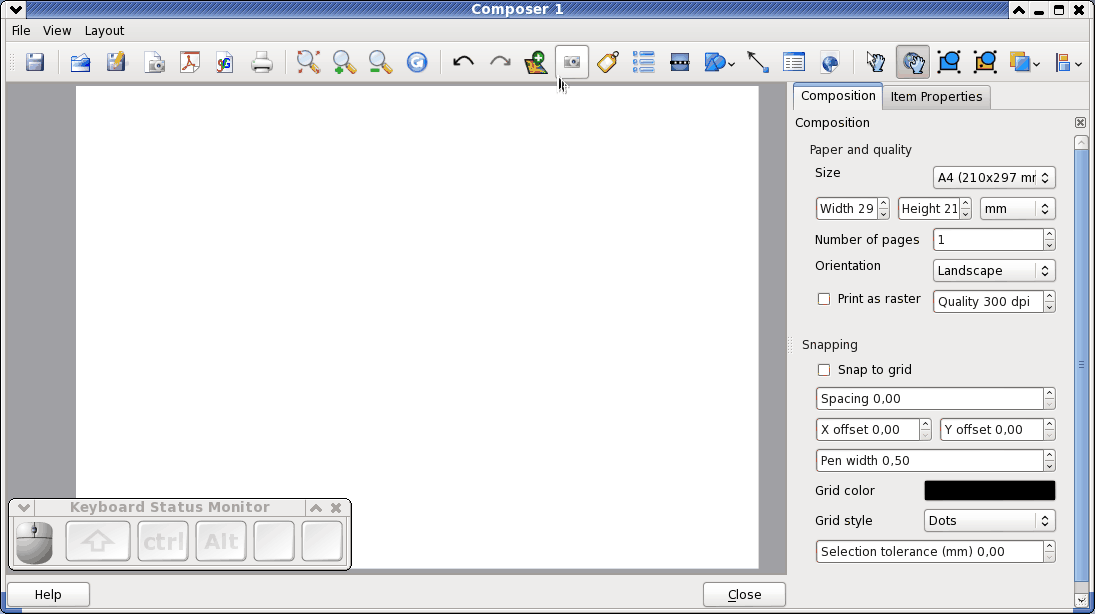1095x614 pixels.
Task: Switch to the Composition tab
Action: click(x=838, y=96)
